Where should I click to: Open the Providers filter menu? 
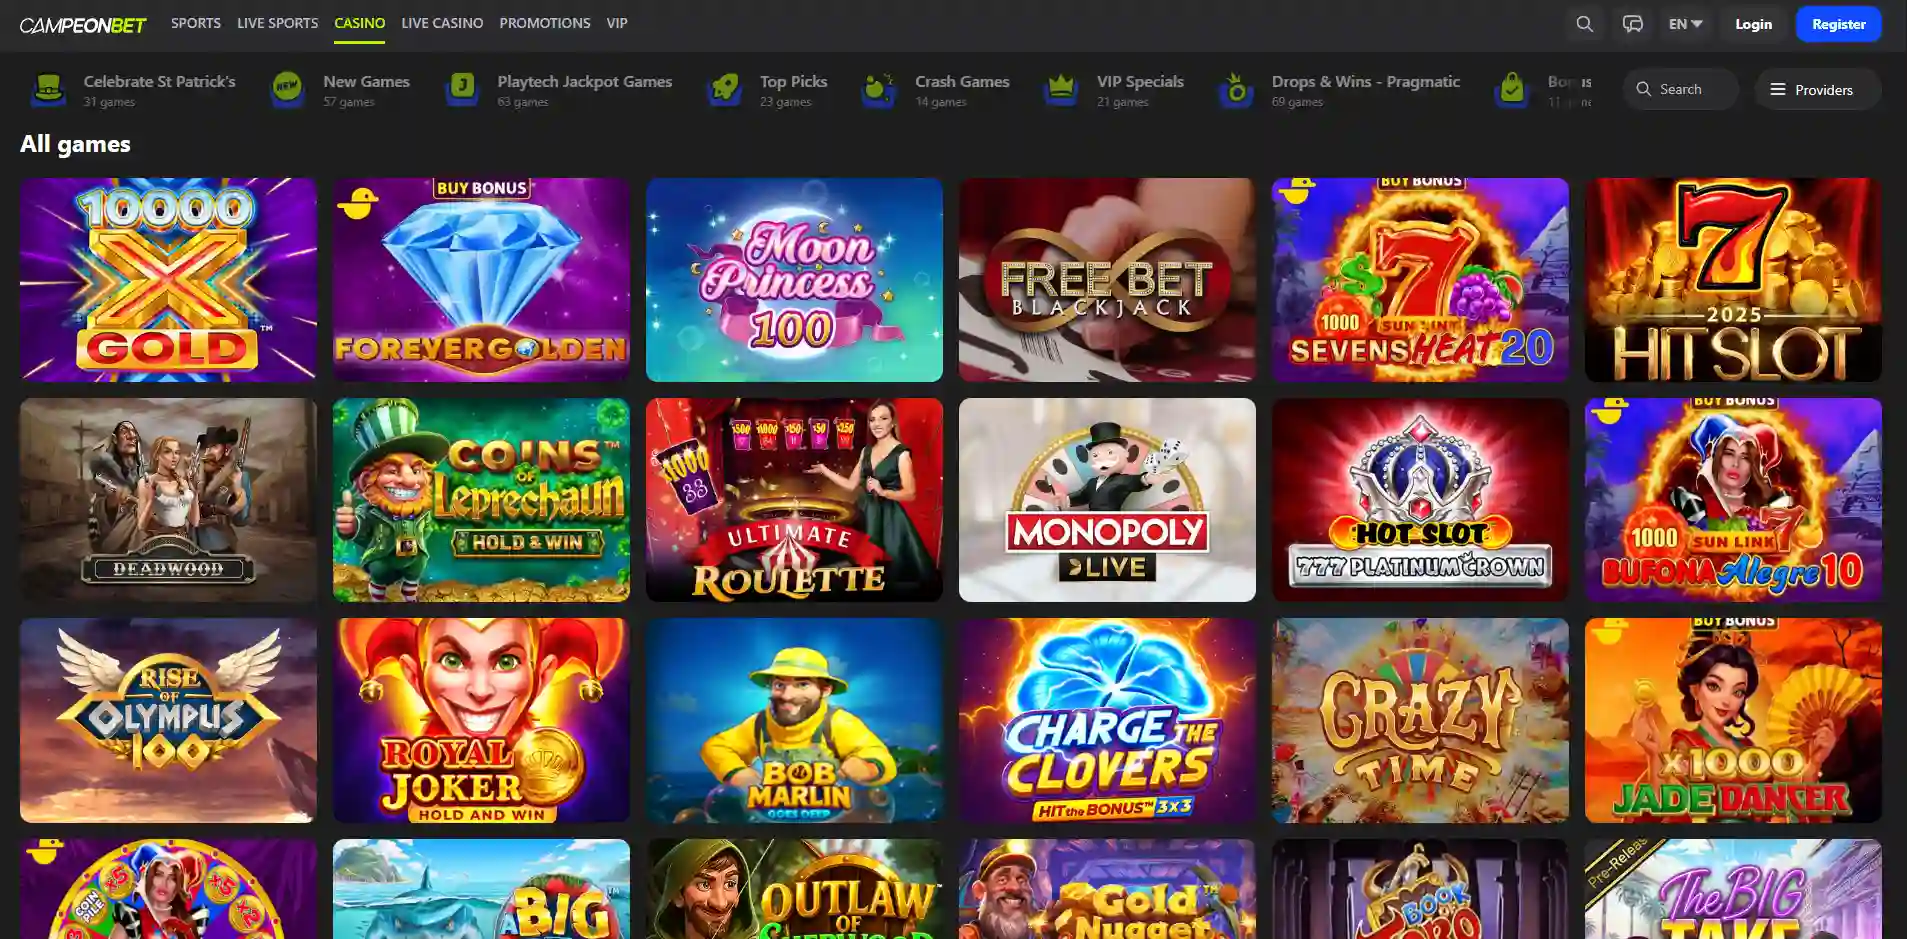pyautogui.click(x=1817, y=90)
